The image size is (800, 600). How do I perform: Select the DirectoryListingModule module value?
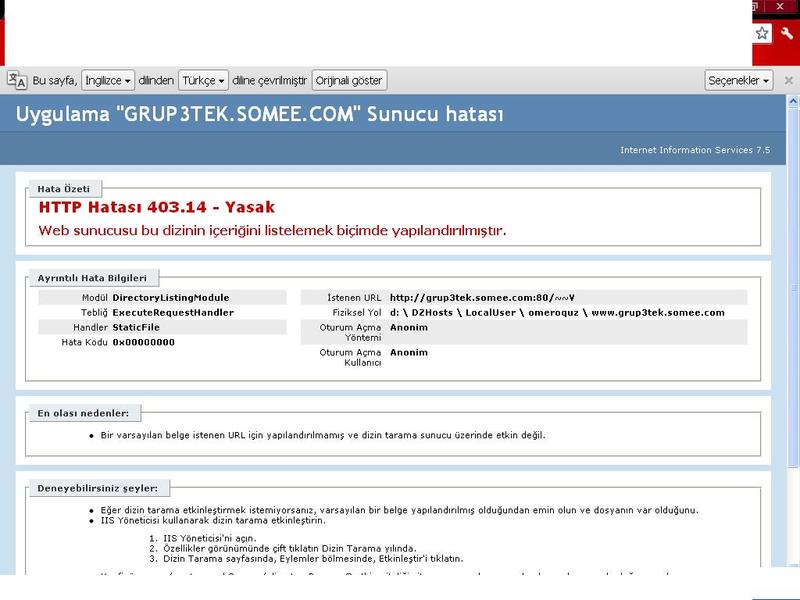point(171,297)
